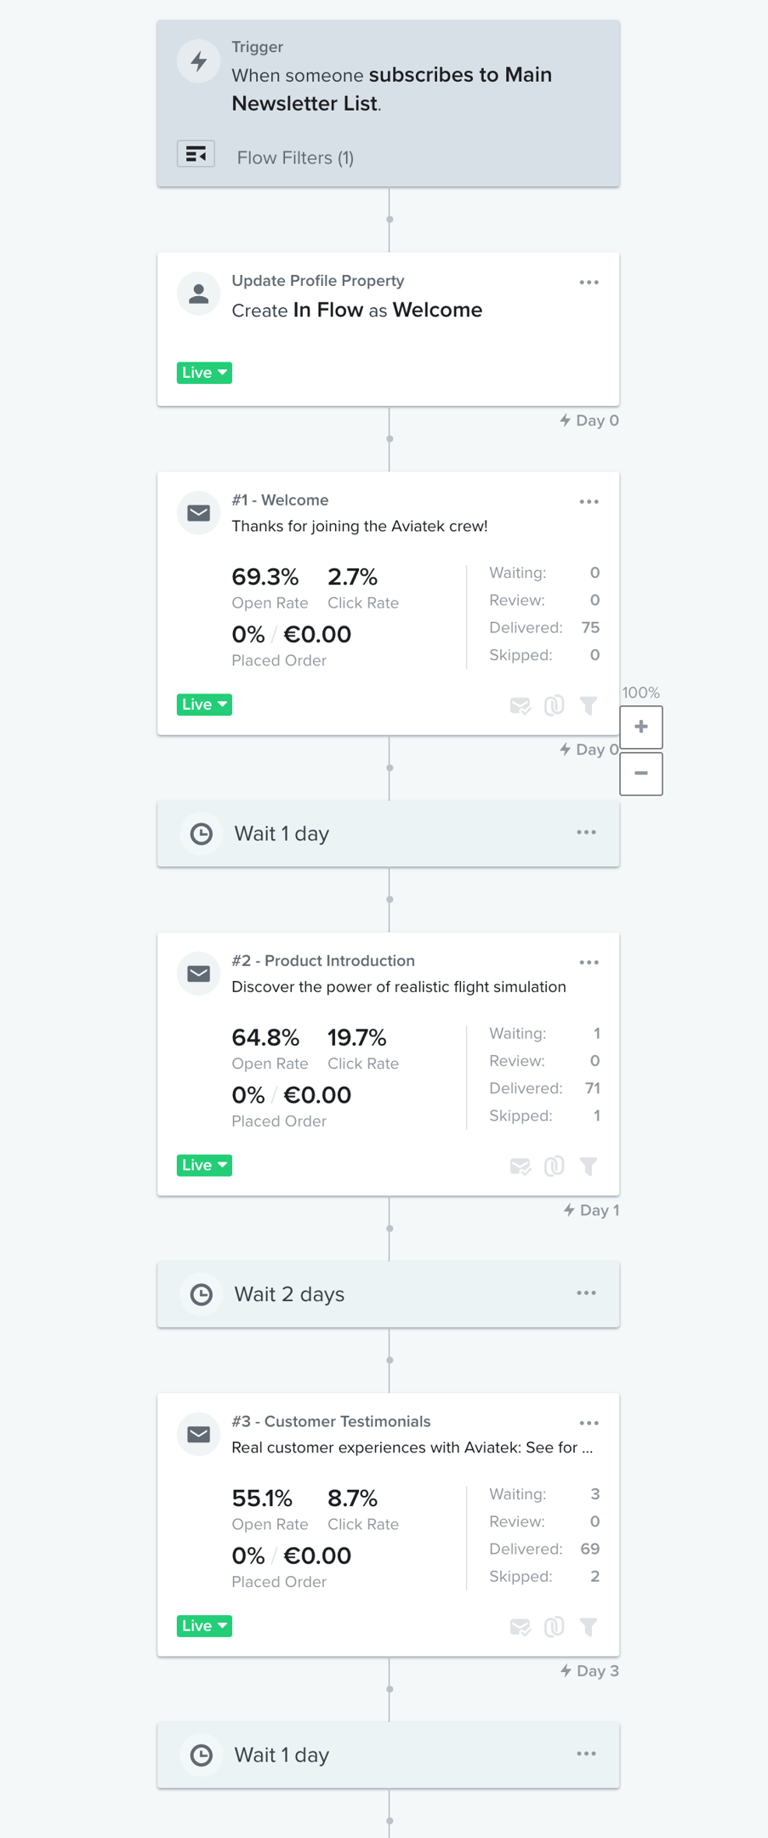Click the person icon on Update Profile Property
Screen dimensions: 768x1838
[x=199, y=294]
